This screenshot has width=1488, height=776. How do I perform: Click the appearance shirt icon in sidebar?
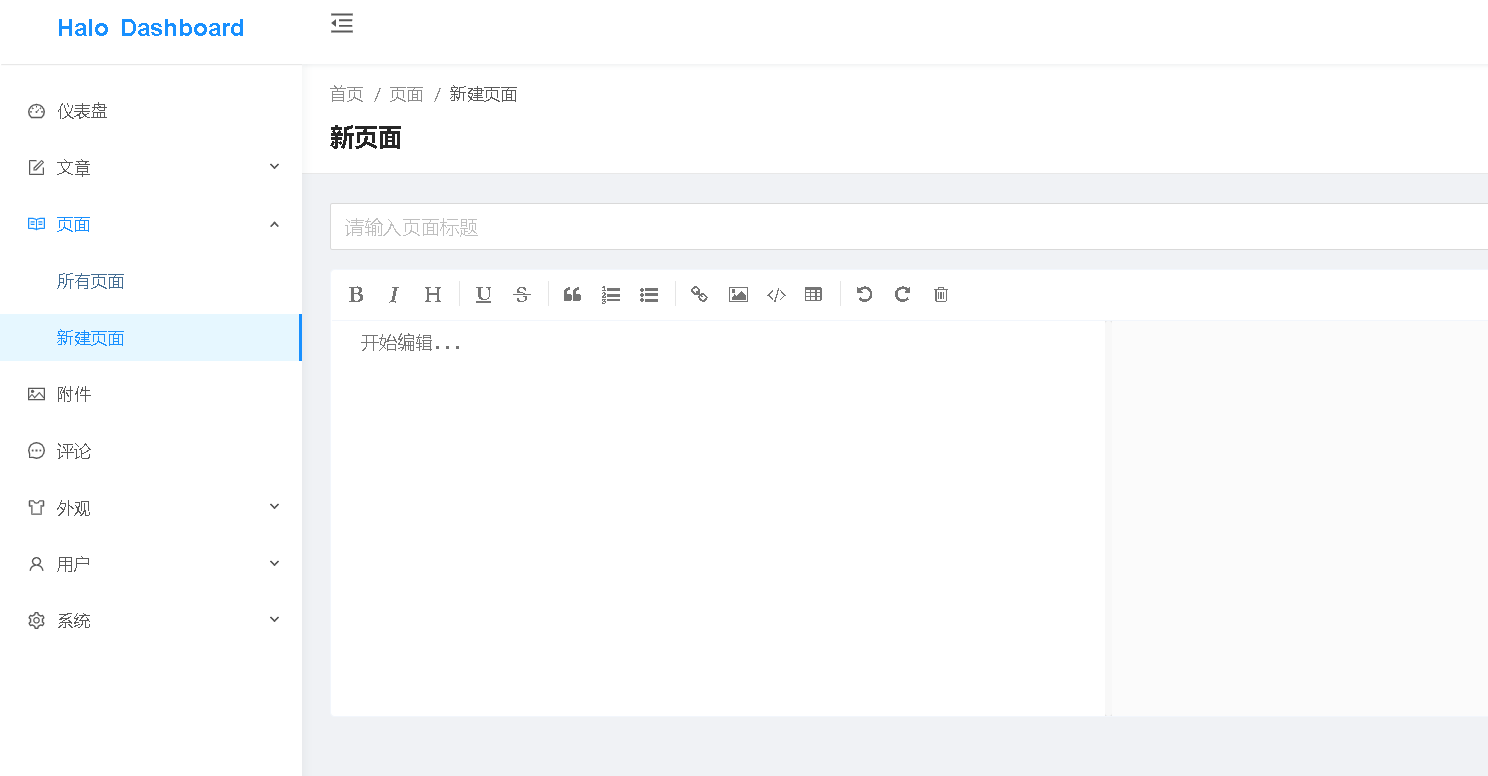pos(37,508)
